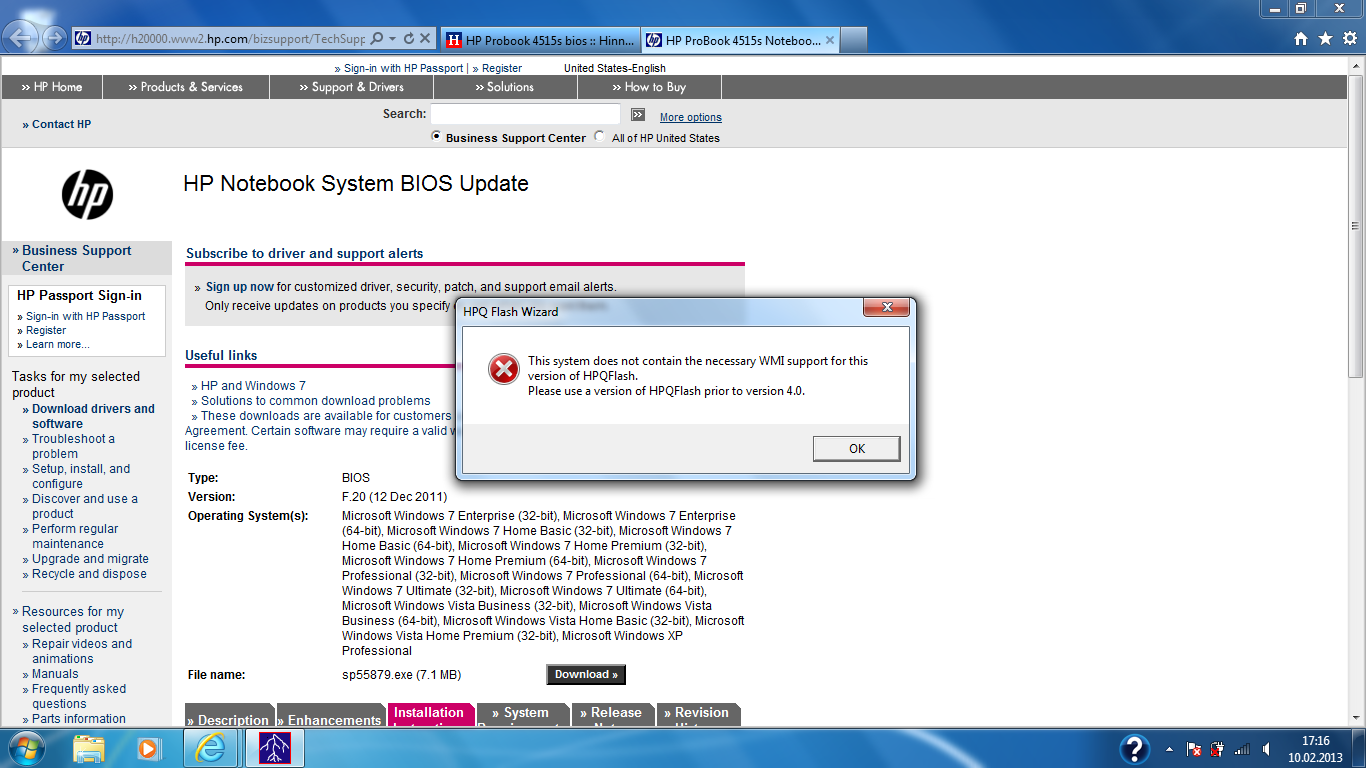Click Upgrade and migrate sidebar link
This screenshot has width=1366, height=768.
90,559
